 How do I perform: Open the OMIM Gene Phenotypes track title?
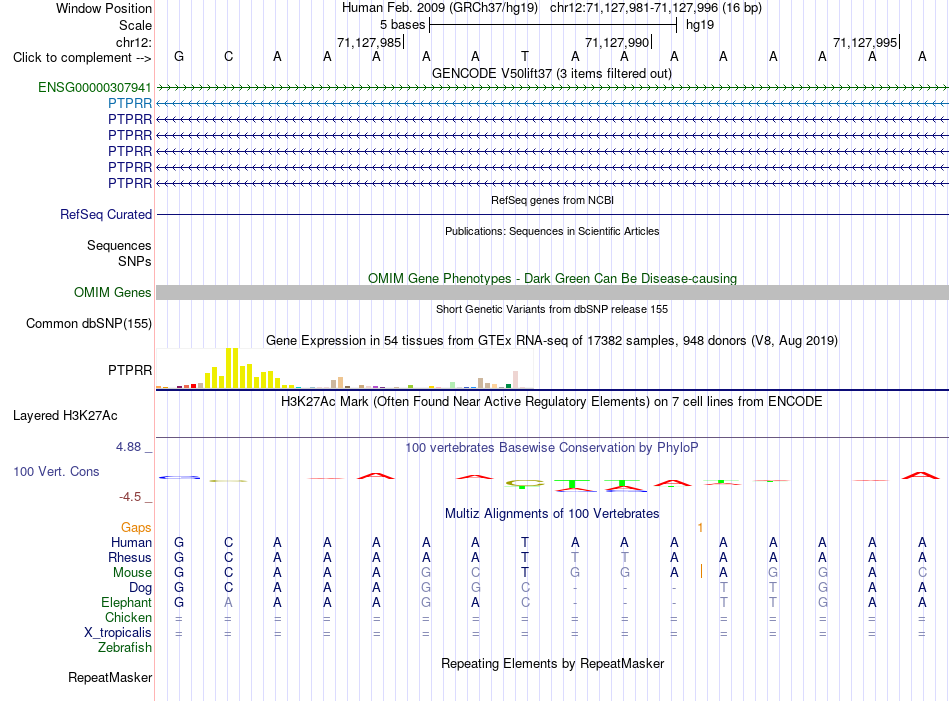pyautogui.click(x=552, y=278)
